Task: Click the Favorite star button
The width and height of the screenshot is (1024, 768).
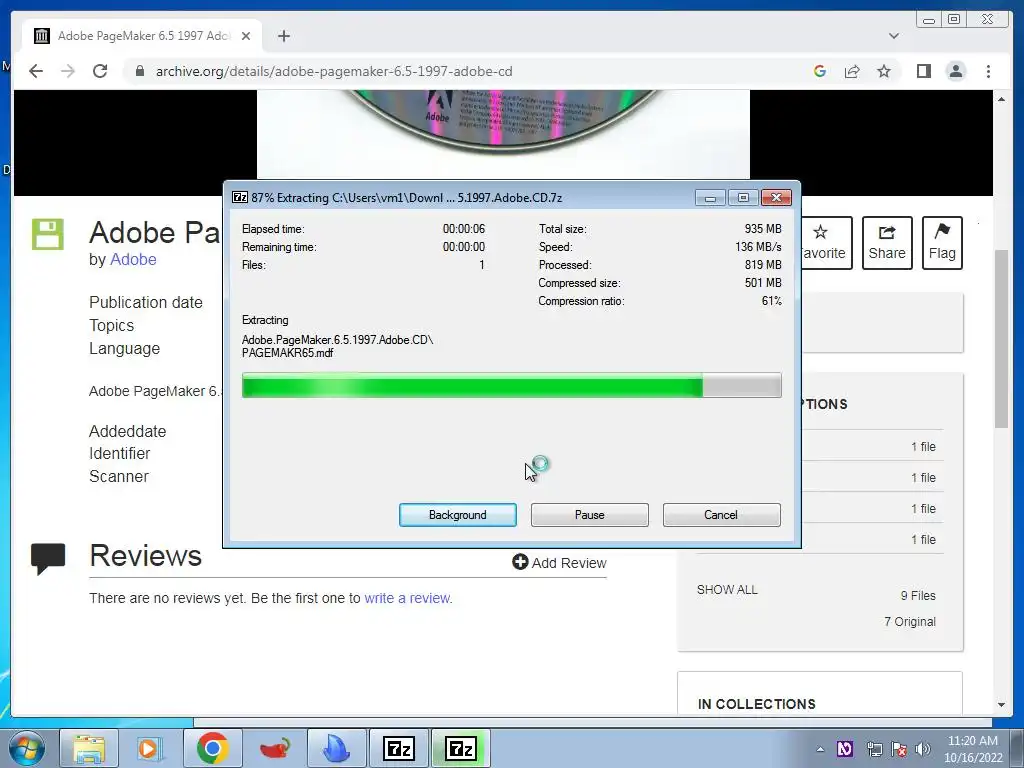Action: coord(825,243)
